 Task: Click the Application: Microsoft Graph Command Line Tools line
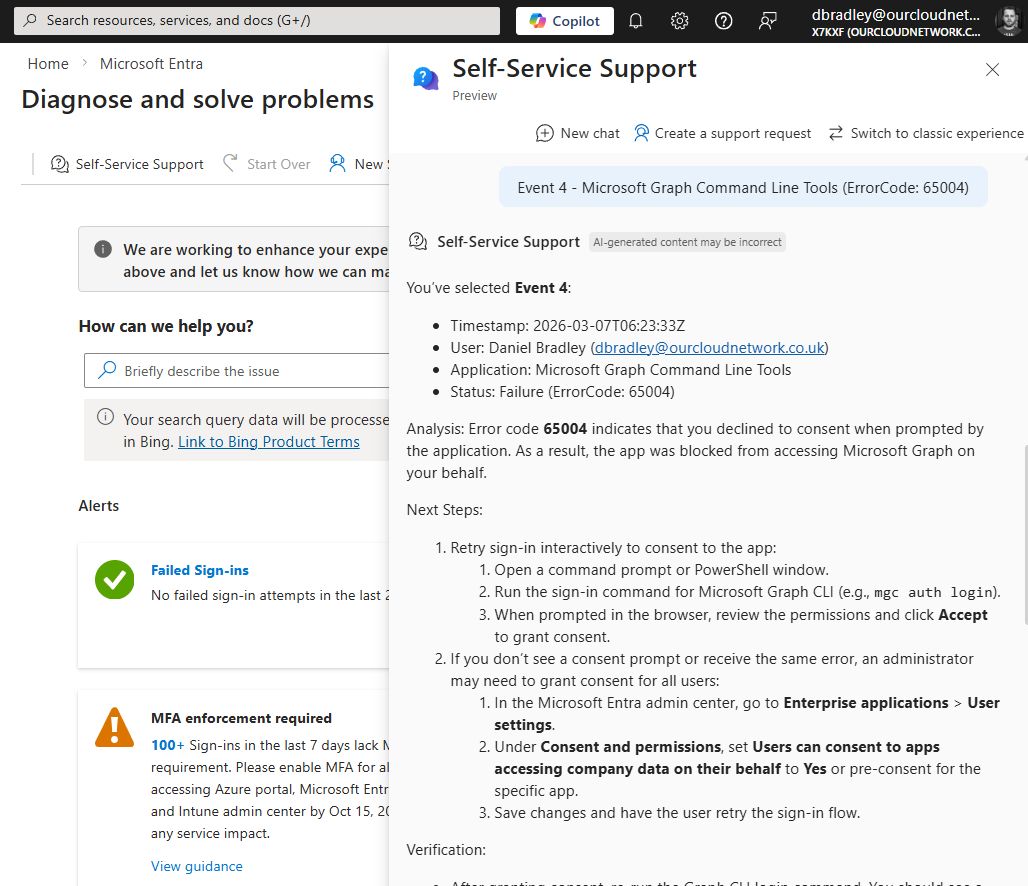tap(620, 370)
